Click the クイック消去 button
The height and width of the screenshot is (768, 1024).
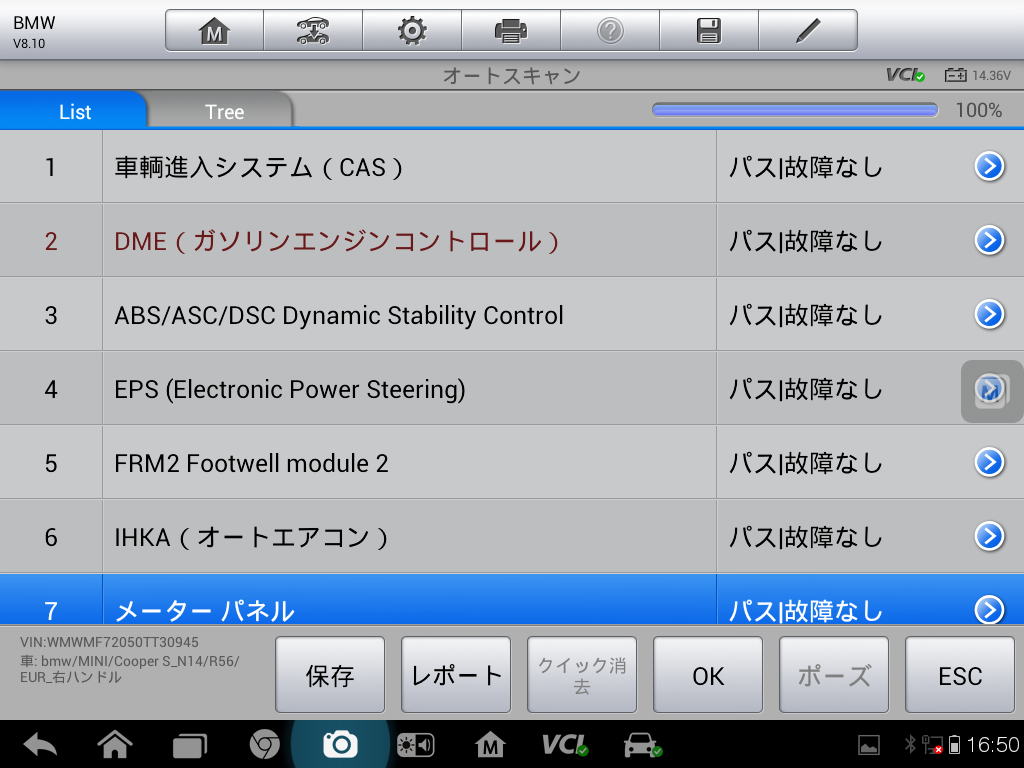click(582, 675)
